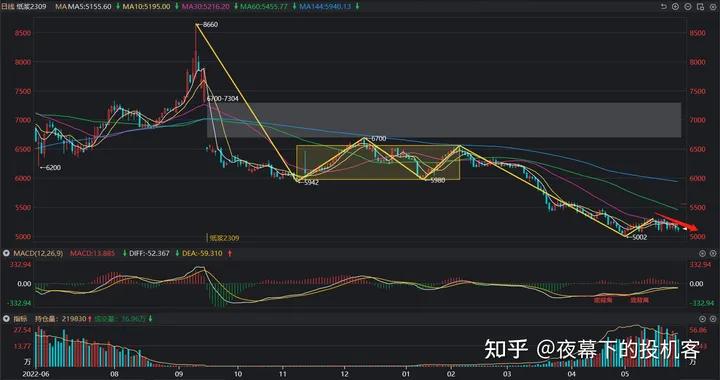Click the 8660 peak price label
Screen dimensions: 720x380
(x=210, y=25)
